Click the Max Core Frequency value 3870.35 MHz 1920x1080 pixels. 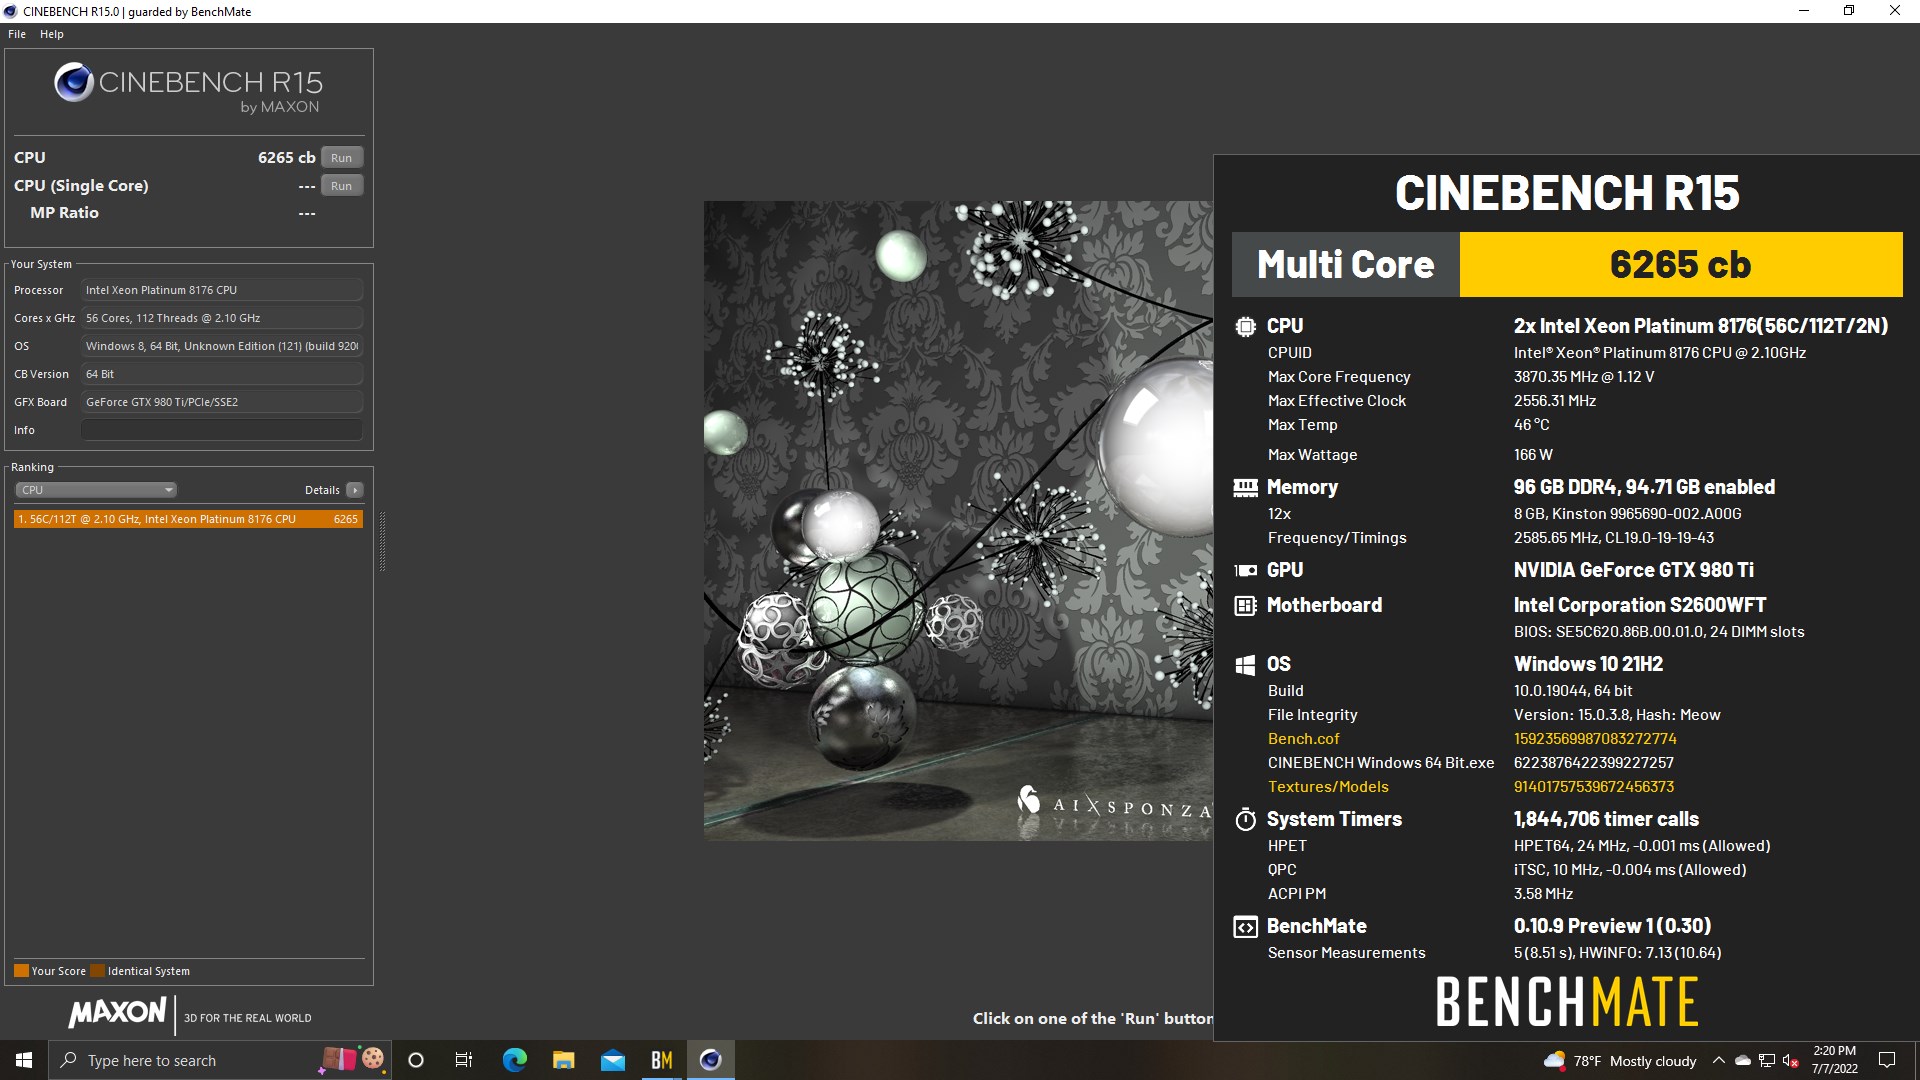(x=1583, y=377)
